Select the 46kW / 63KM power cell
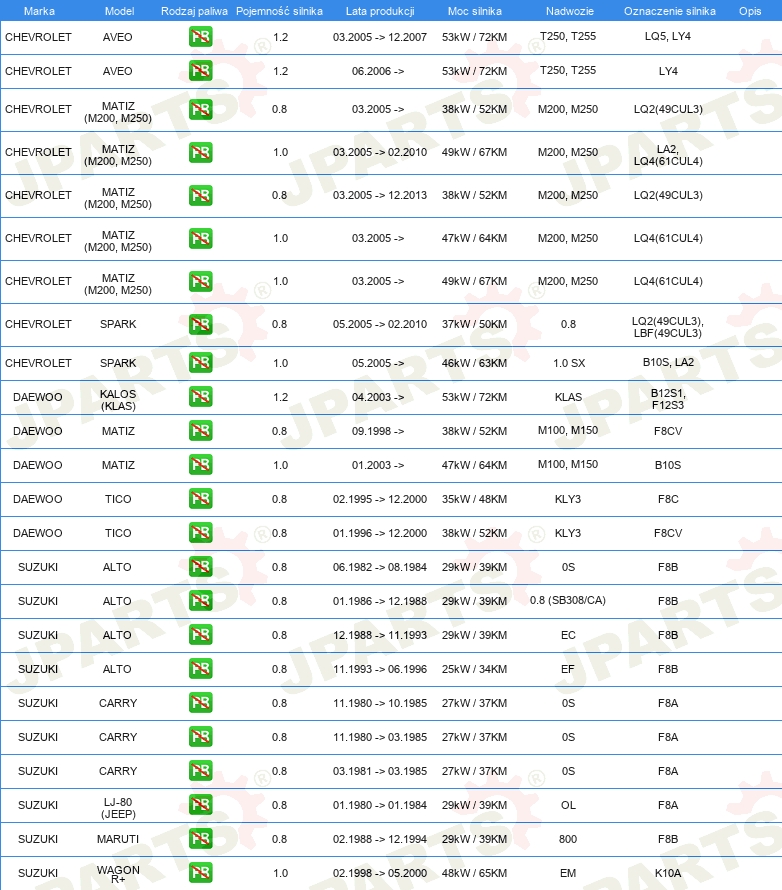Image resolution: width=782 pixels, height=890 pixels. pyautogui.click(x=474, y=363)
